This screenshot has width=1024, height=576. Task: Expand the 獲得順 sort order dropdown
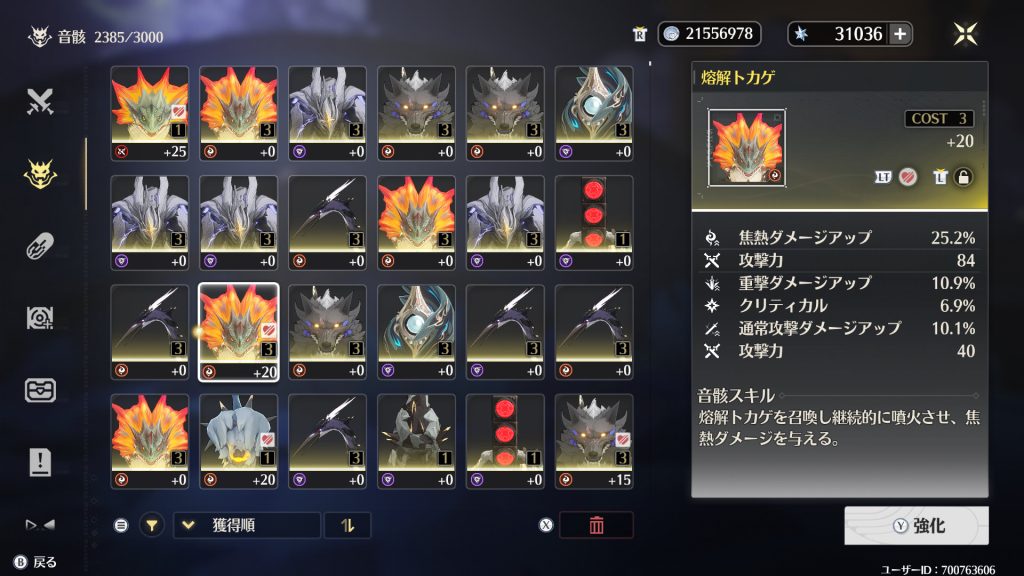(247, 525)
